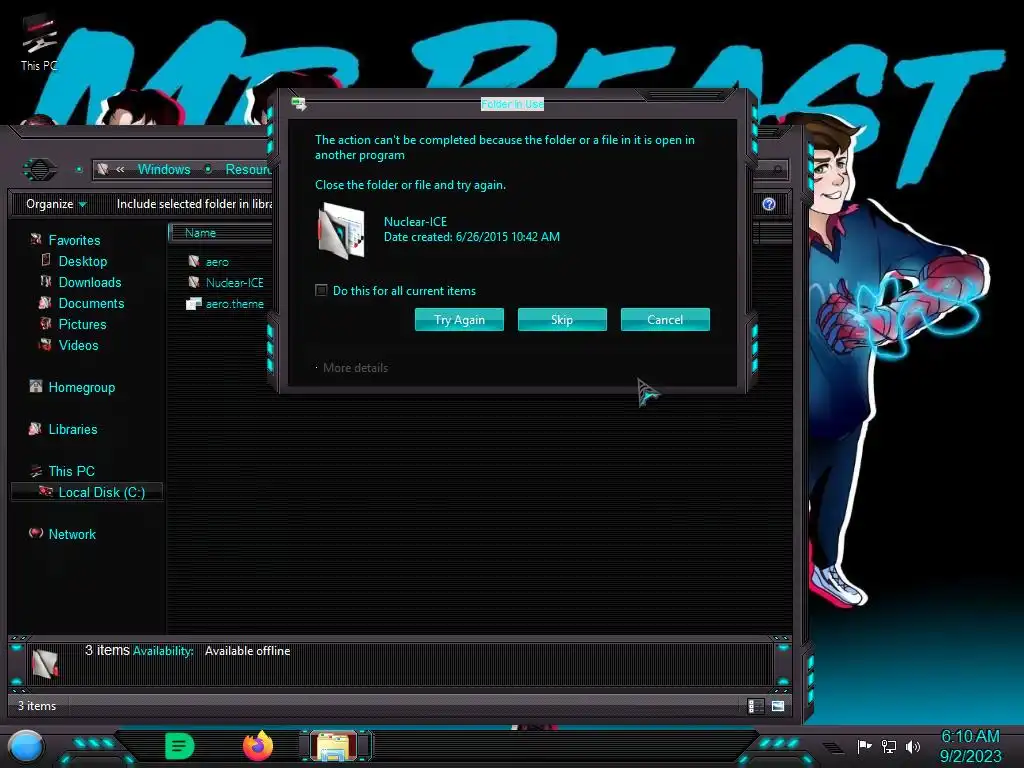Open This PC desktop icon
1024x768 pixels.
coord(39,43)
